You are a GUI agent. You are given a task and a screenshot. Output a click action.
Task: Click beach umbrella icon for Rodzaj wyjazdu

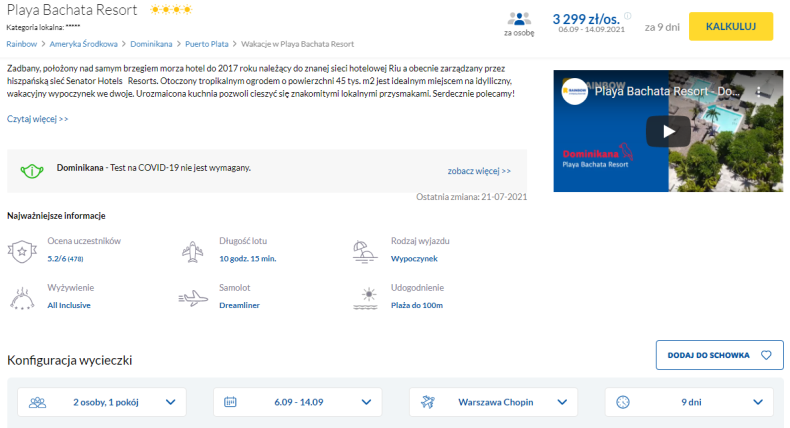click(x=365, y=252)
